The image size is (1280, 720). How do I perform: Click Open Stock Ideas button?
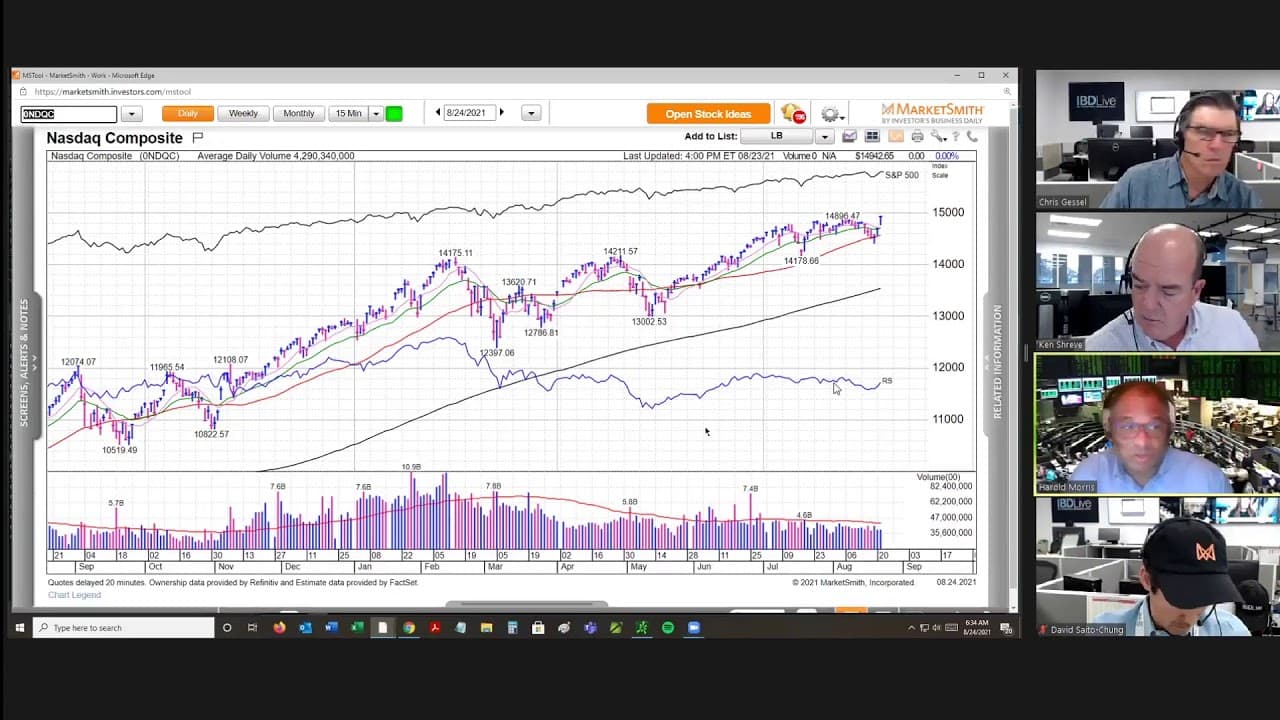[x=708, y=114]
